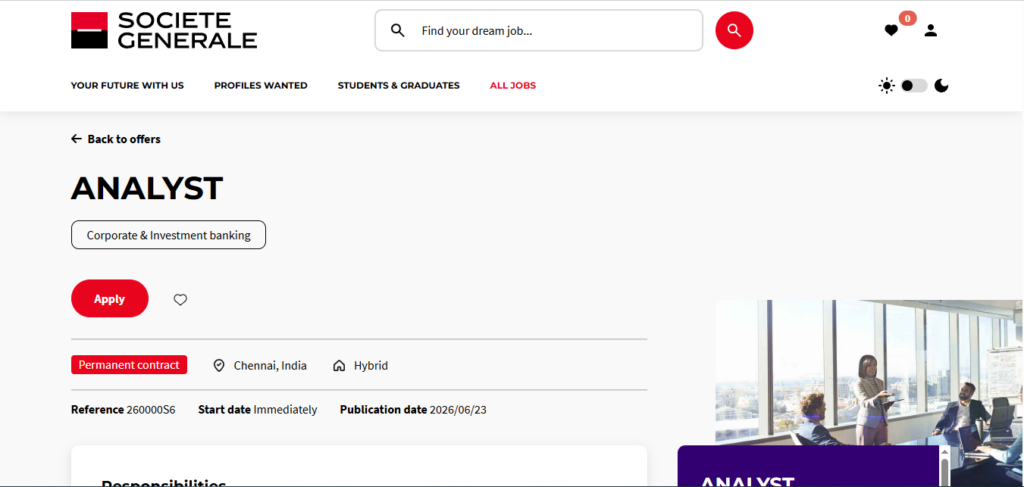Click the location pin icon by Chennai
This screenshot has height=487, width=1024.
[219, 366]
